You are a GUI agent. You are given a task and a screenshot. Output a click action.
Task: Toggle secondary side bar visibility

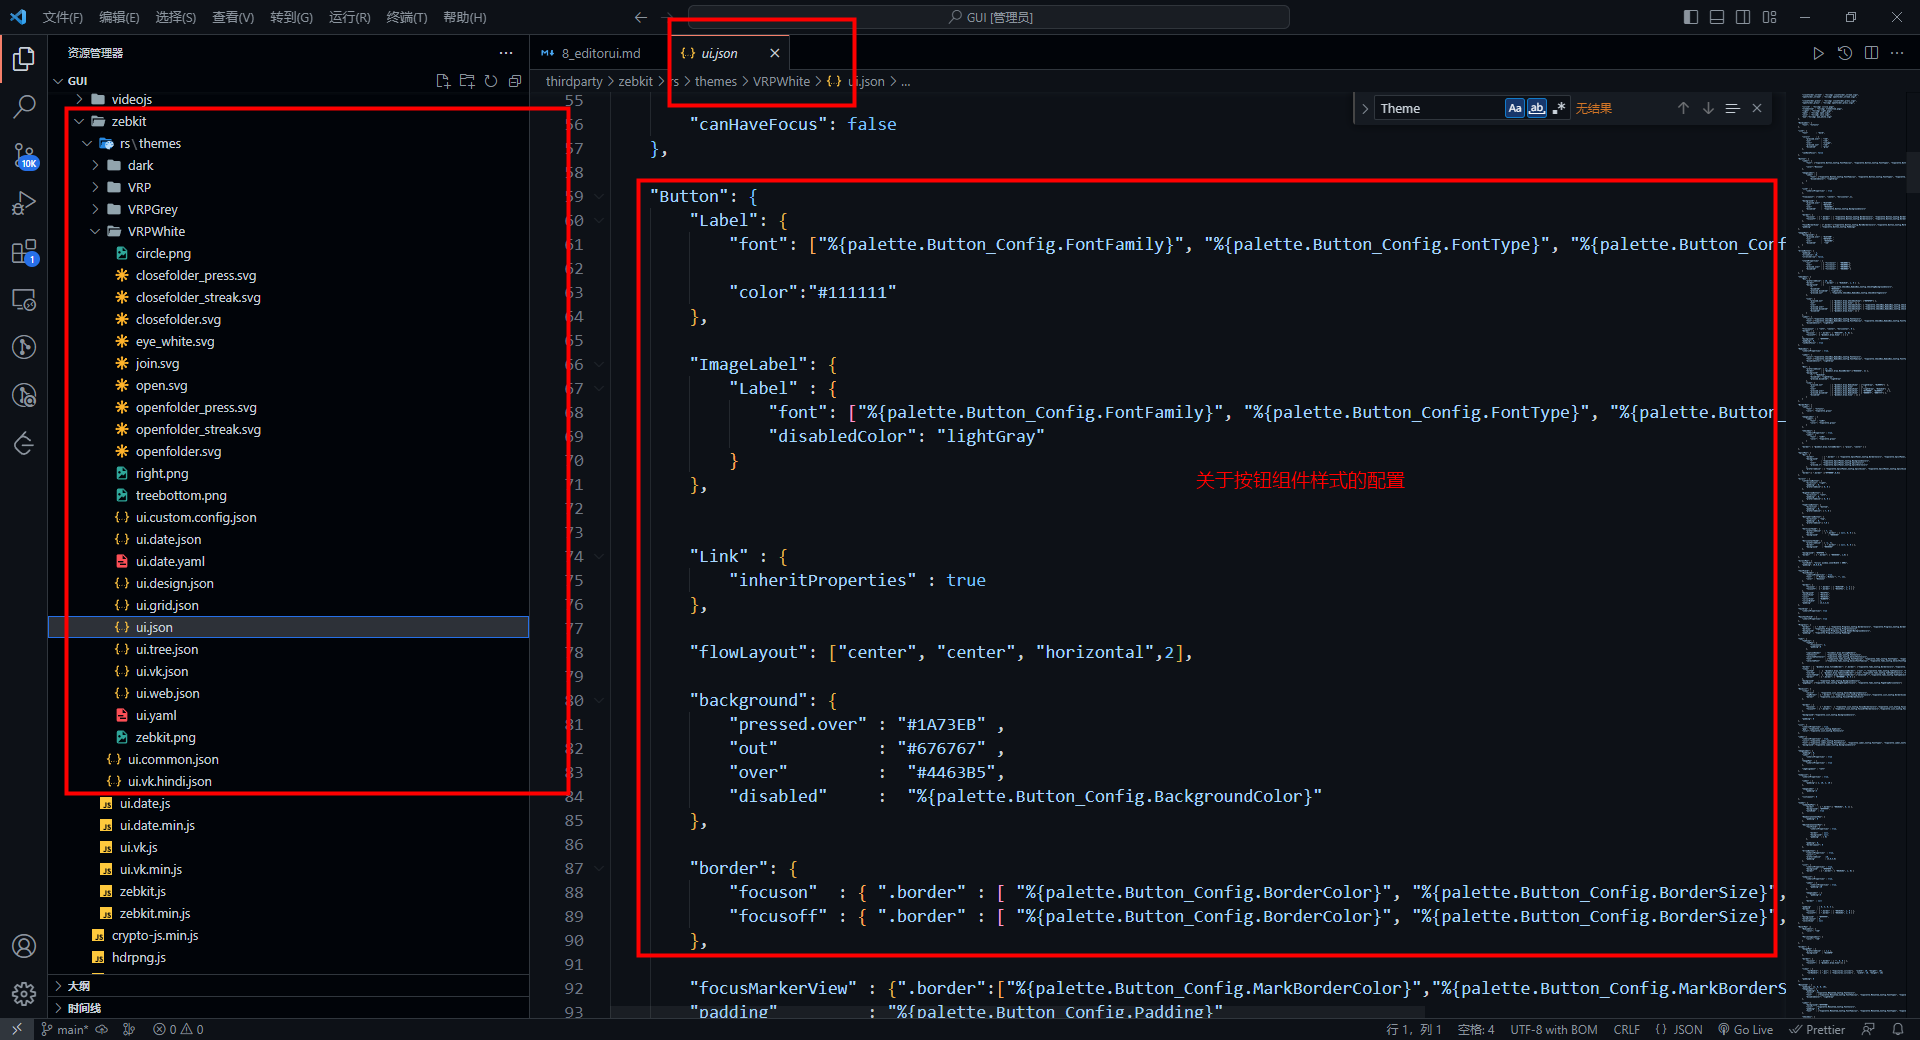click(1743, 17)
